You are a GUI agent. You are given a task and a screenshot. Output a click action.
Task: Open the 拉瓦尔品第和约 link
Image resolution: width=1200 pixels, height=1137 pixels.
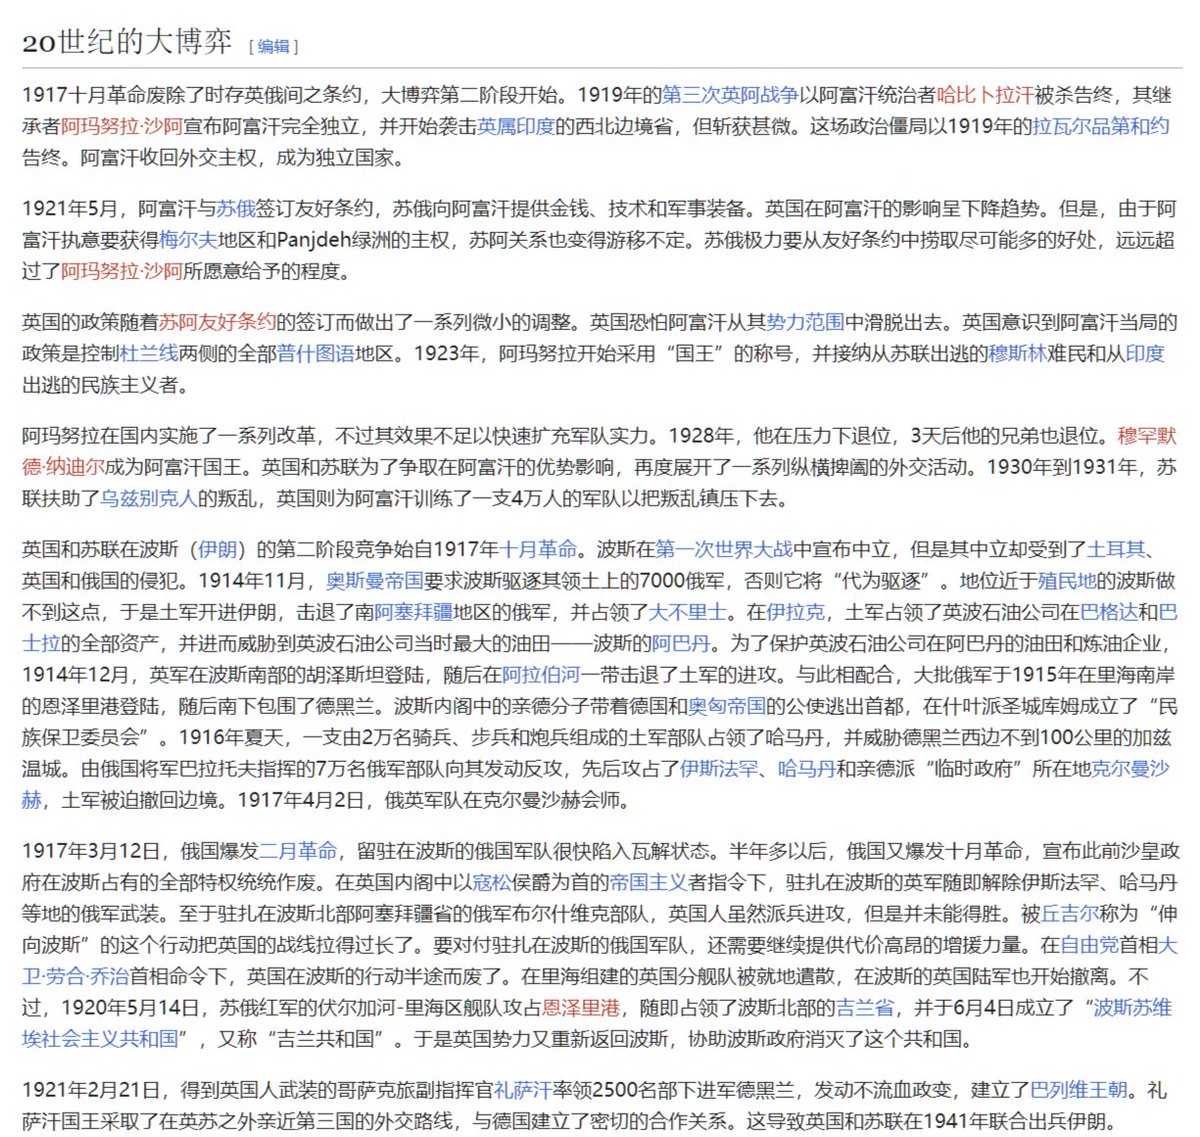coord(1100,126)
